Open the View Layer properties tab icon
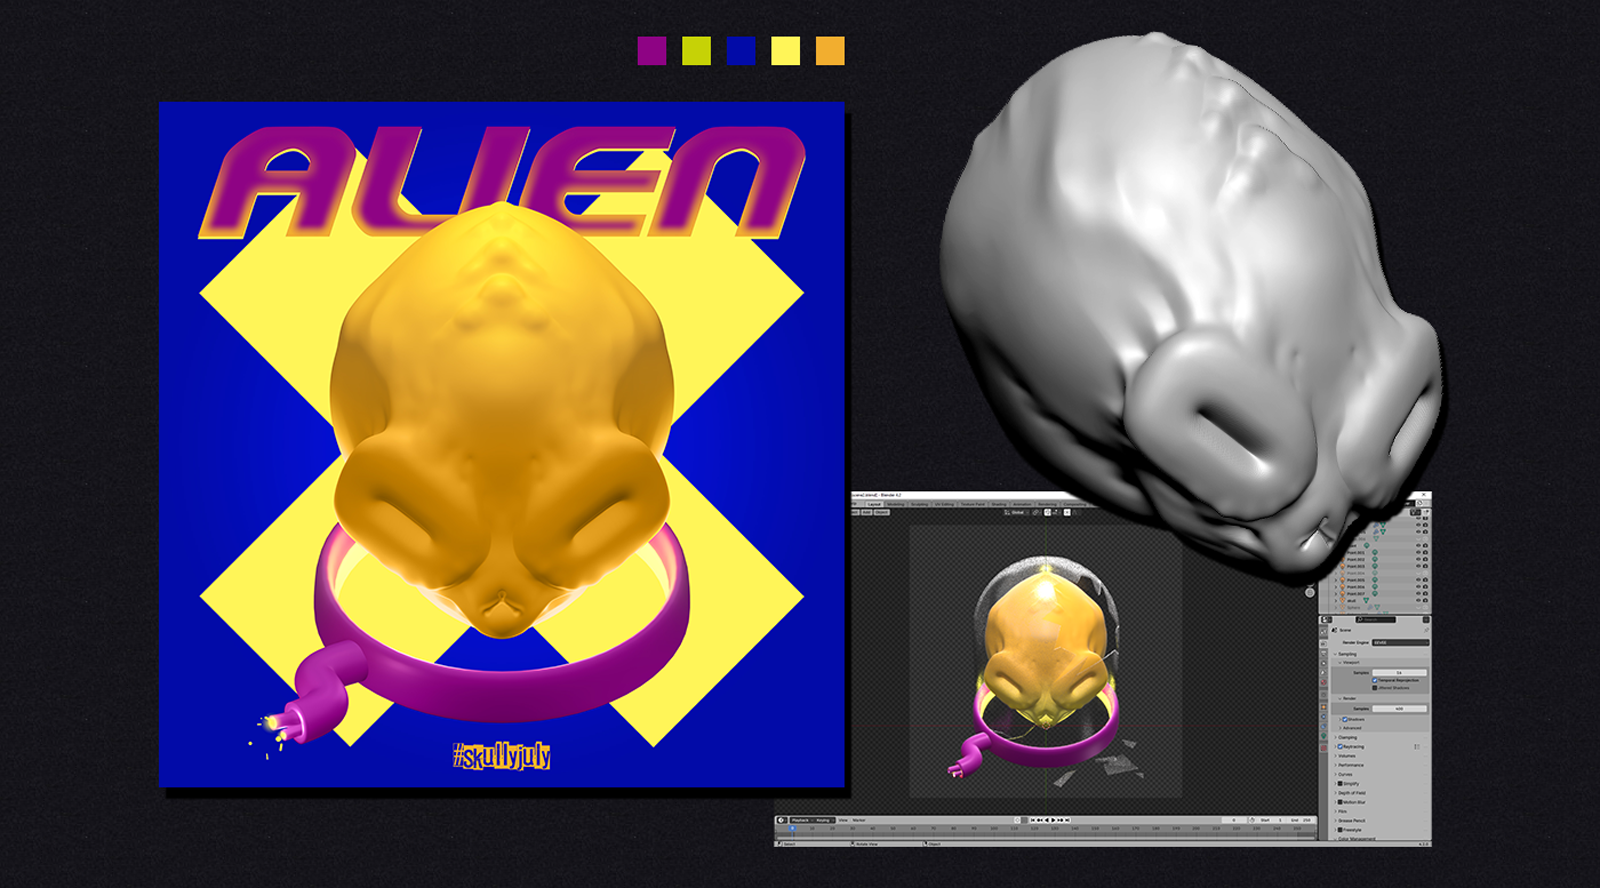This screenshot has width=1600, height=888. pos(1324,662)
